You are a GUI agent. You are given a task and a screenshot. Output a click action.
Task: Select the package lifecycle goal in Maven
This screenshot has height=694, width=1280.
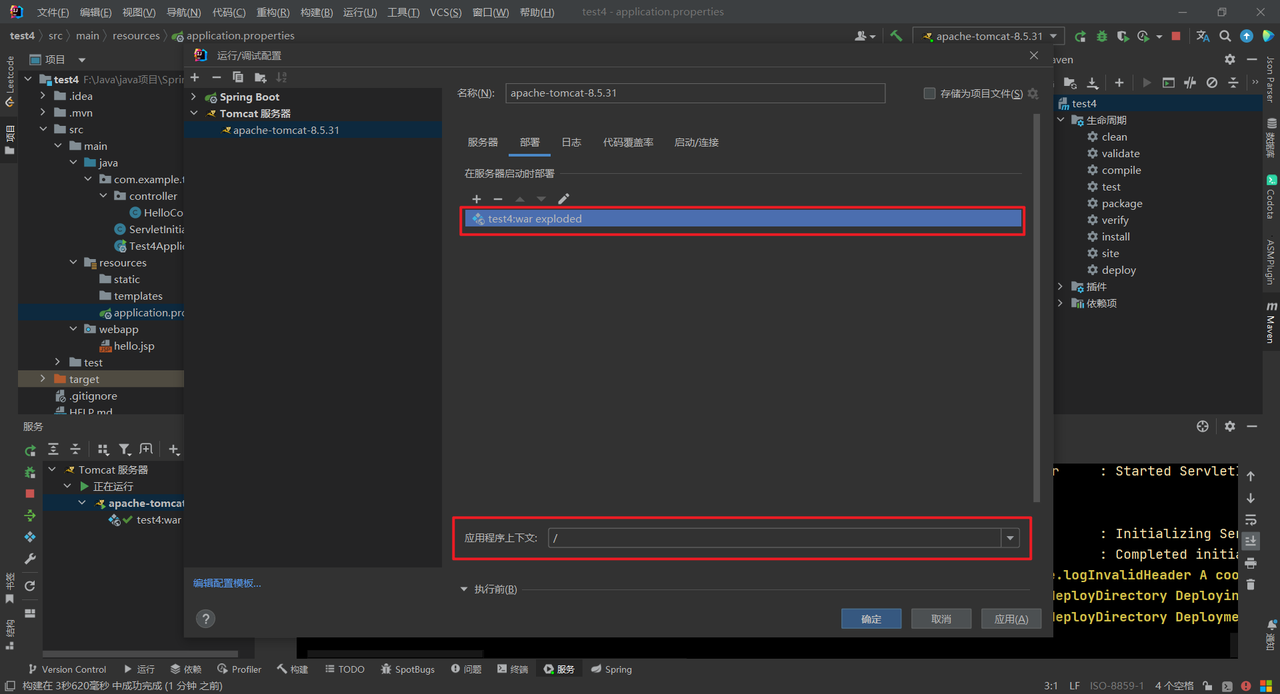click(1122, 203)
